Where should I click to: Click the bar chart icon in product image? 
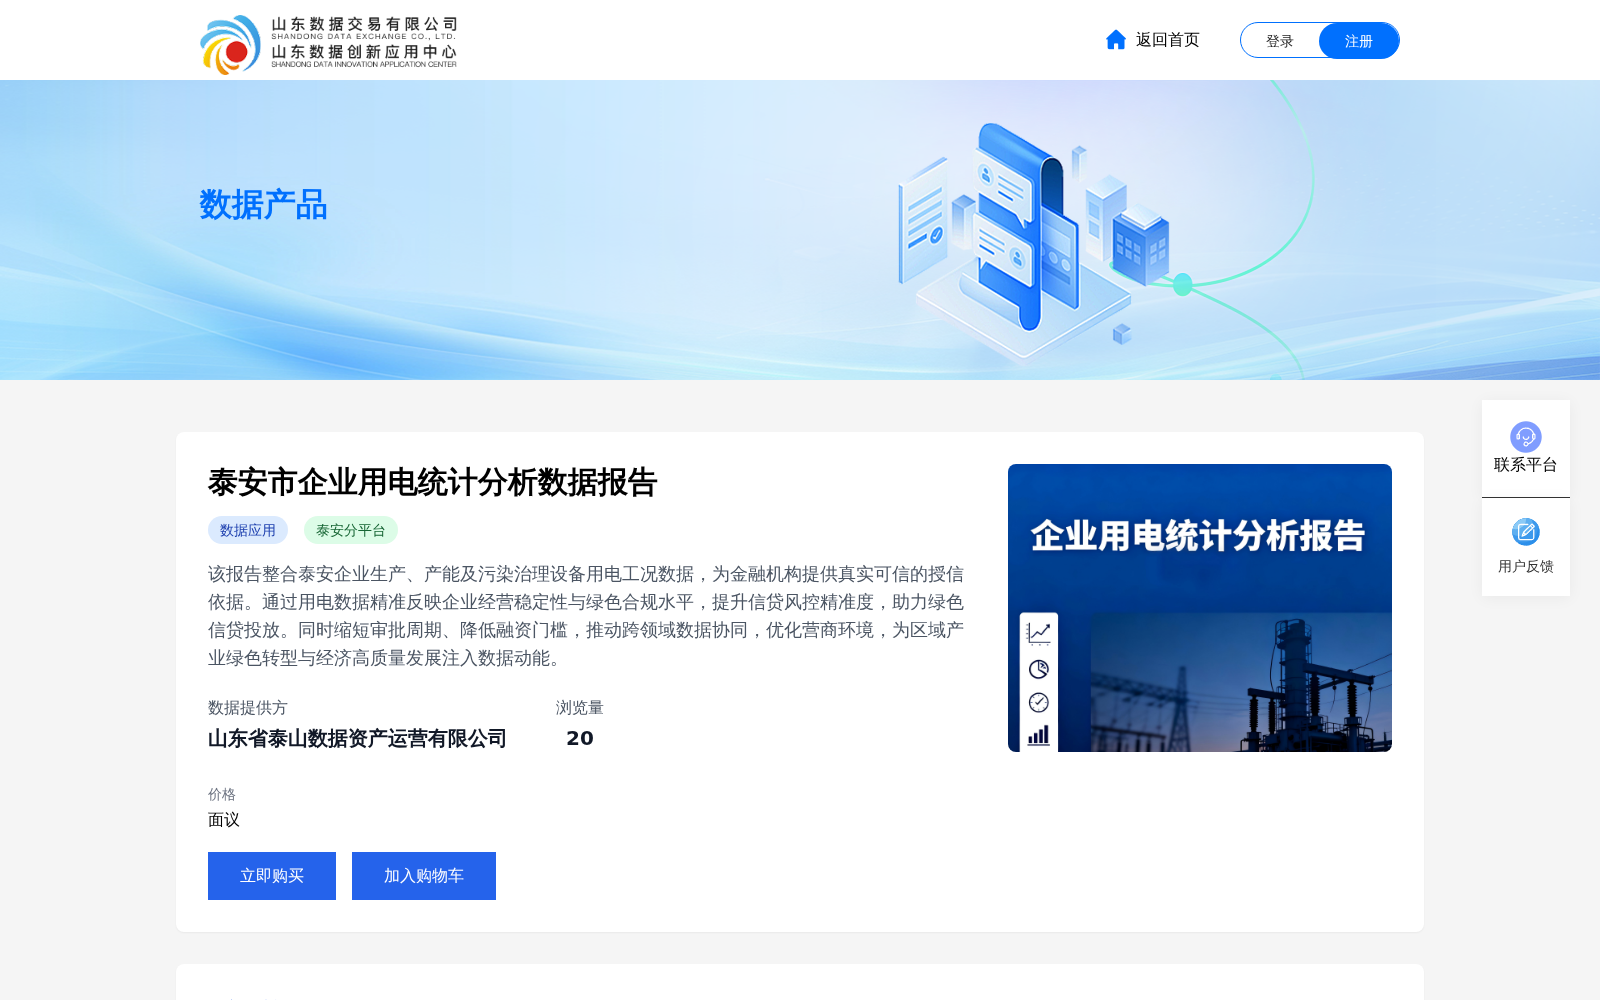(x=1039, y=736)
